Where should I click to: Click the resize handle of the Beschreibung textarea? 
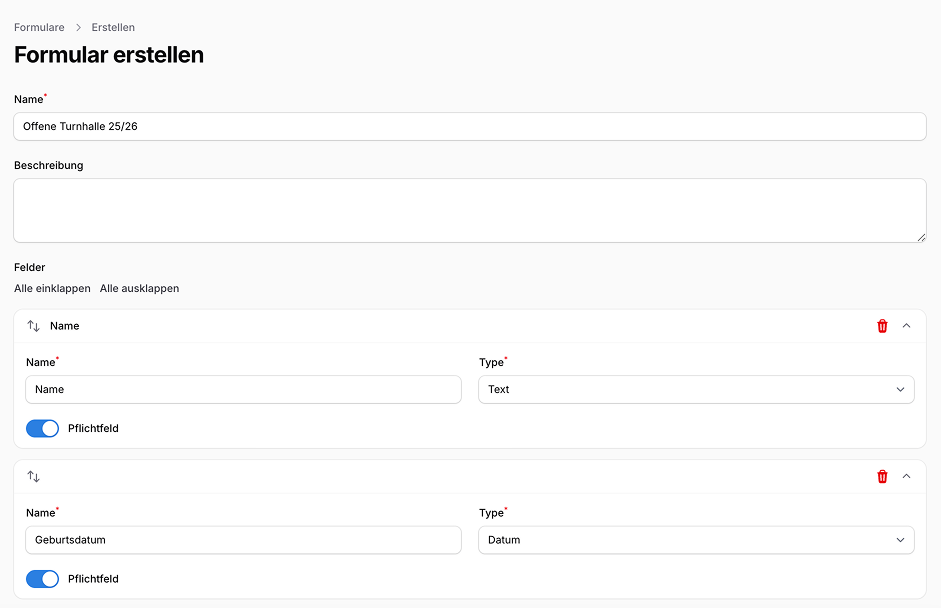(x=922, y=236)
